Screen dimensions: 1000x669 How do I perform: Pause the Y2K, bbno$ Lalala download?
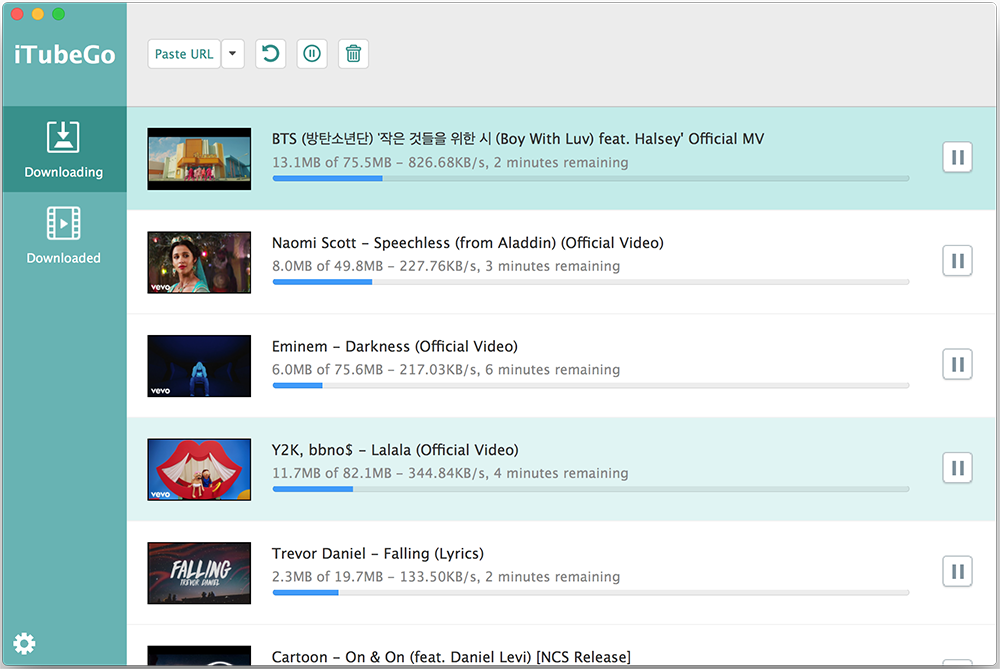coord(957,468)
